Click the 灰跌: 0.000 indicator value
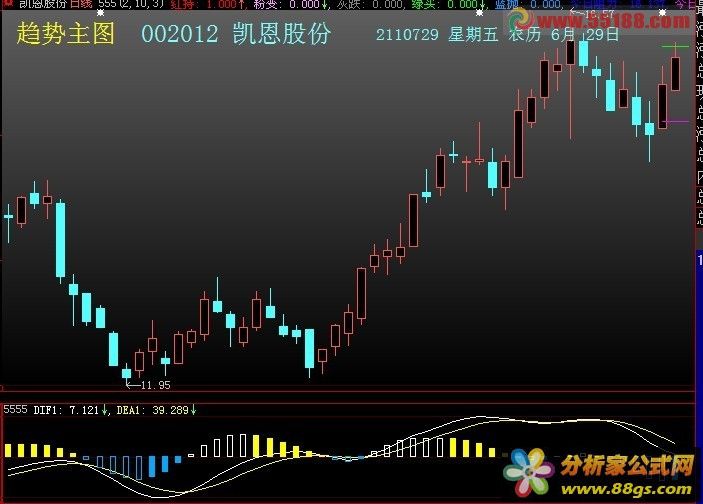Image resolution: width=703 pixels, height=504 pixels. coord(370,4)
